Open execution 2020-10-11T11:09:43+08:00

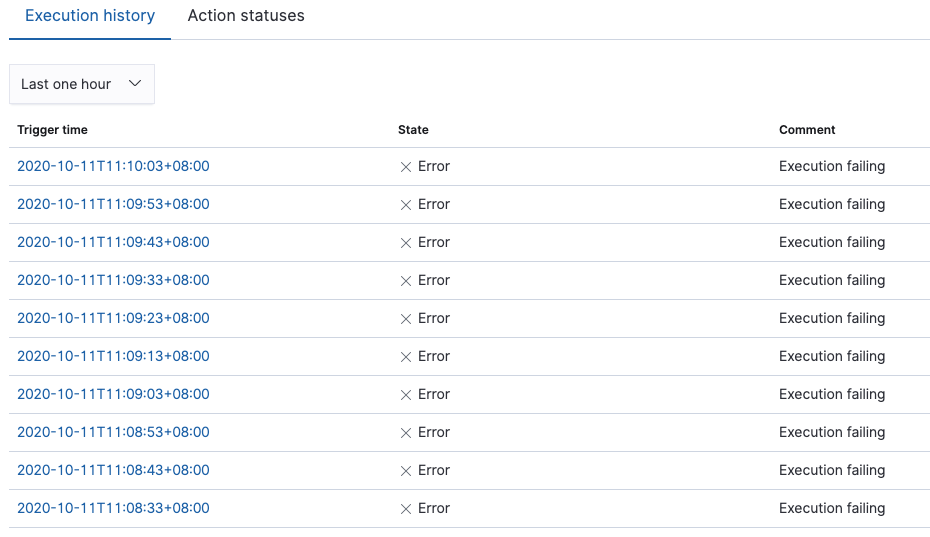pos(113,242)
